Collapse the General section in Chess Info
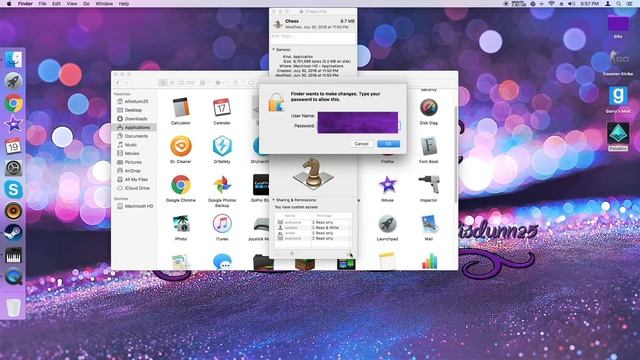 coord(273,49)
